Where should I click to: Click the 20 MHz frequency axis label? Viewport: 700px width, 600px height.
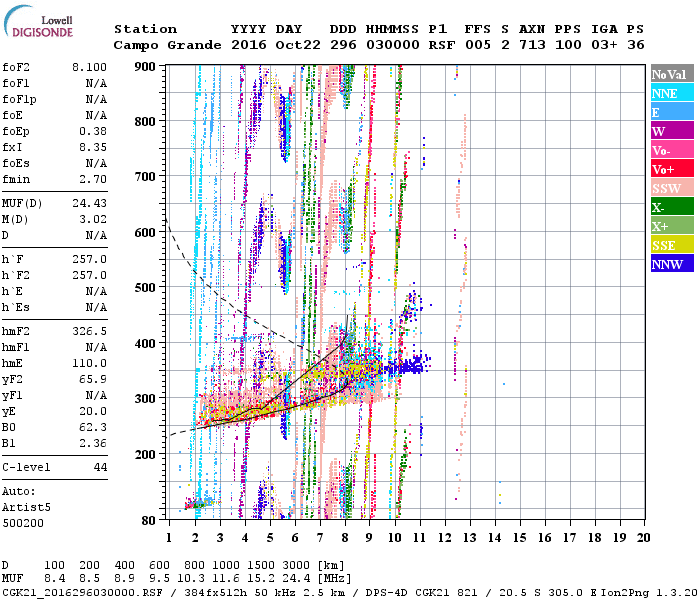(x=643, y=538)
